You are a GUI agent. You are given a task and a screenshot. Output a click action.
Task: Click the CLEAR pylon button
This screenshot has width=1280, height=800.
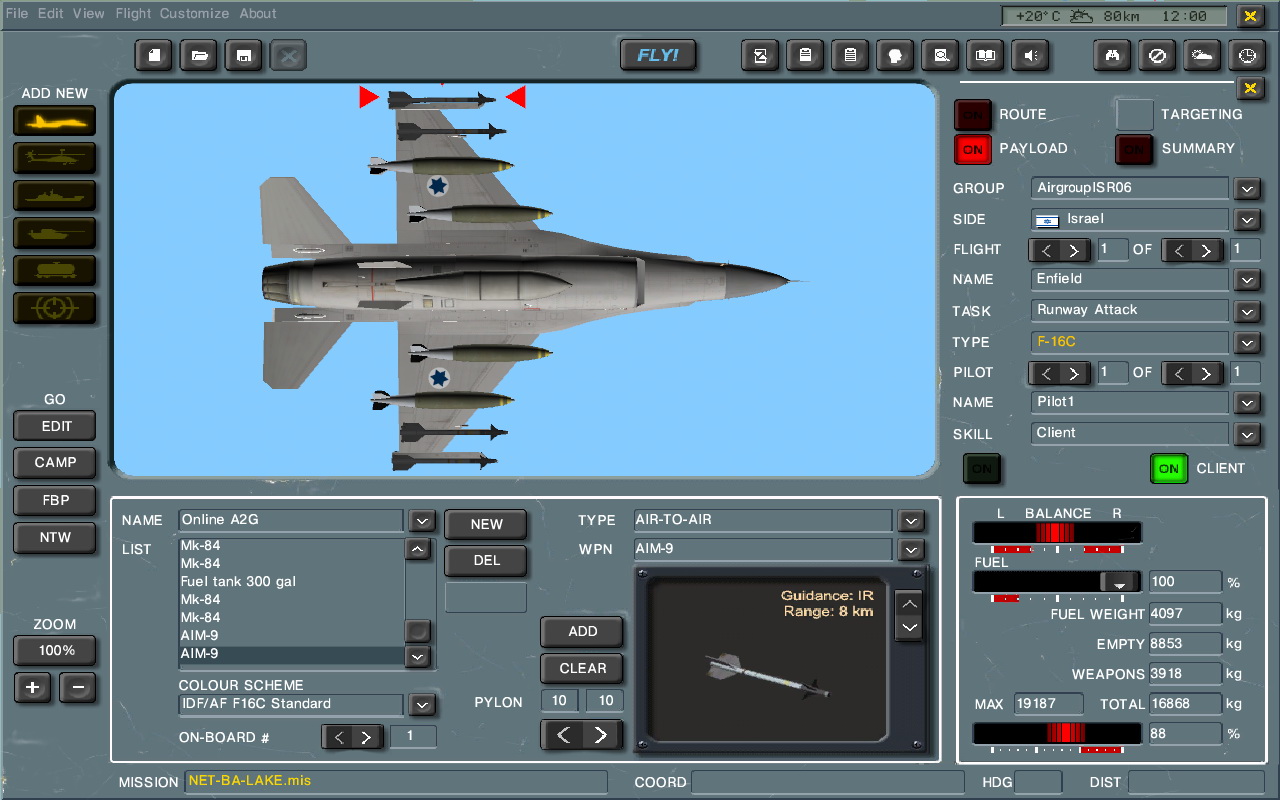(582, 668)
